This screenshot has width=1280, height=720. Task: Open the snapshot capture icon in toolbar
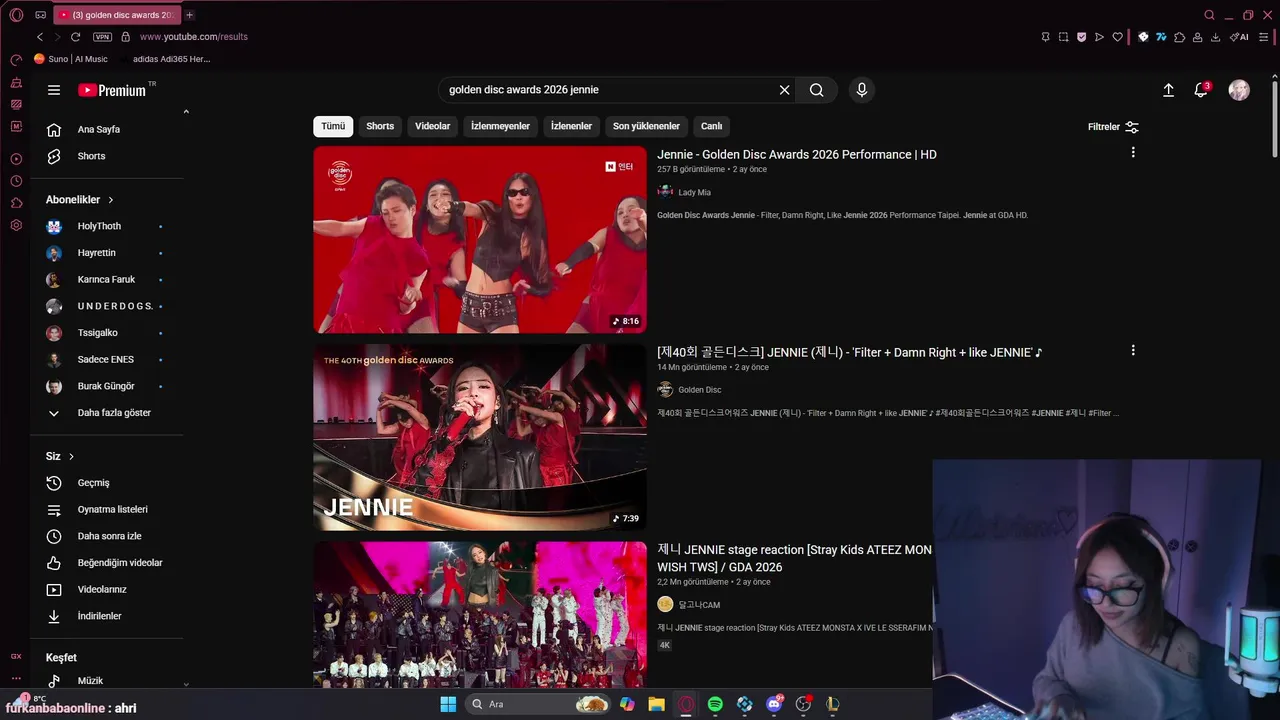[1063, 37]
